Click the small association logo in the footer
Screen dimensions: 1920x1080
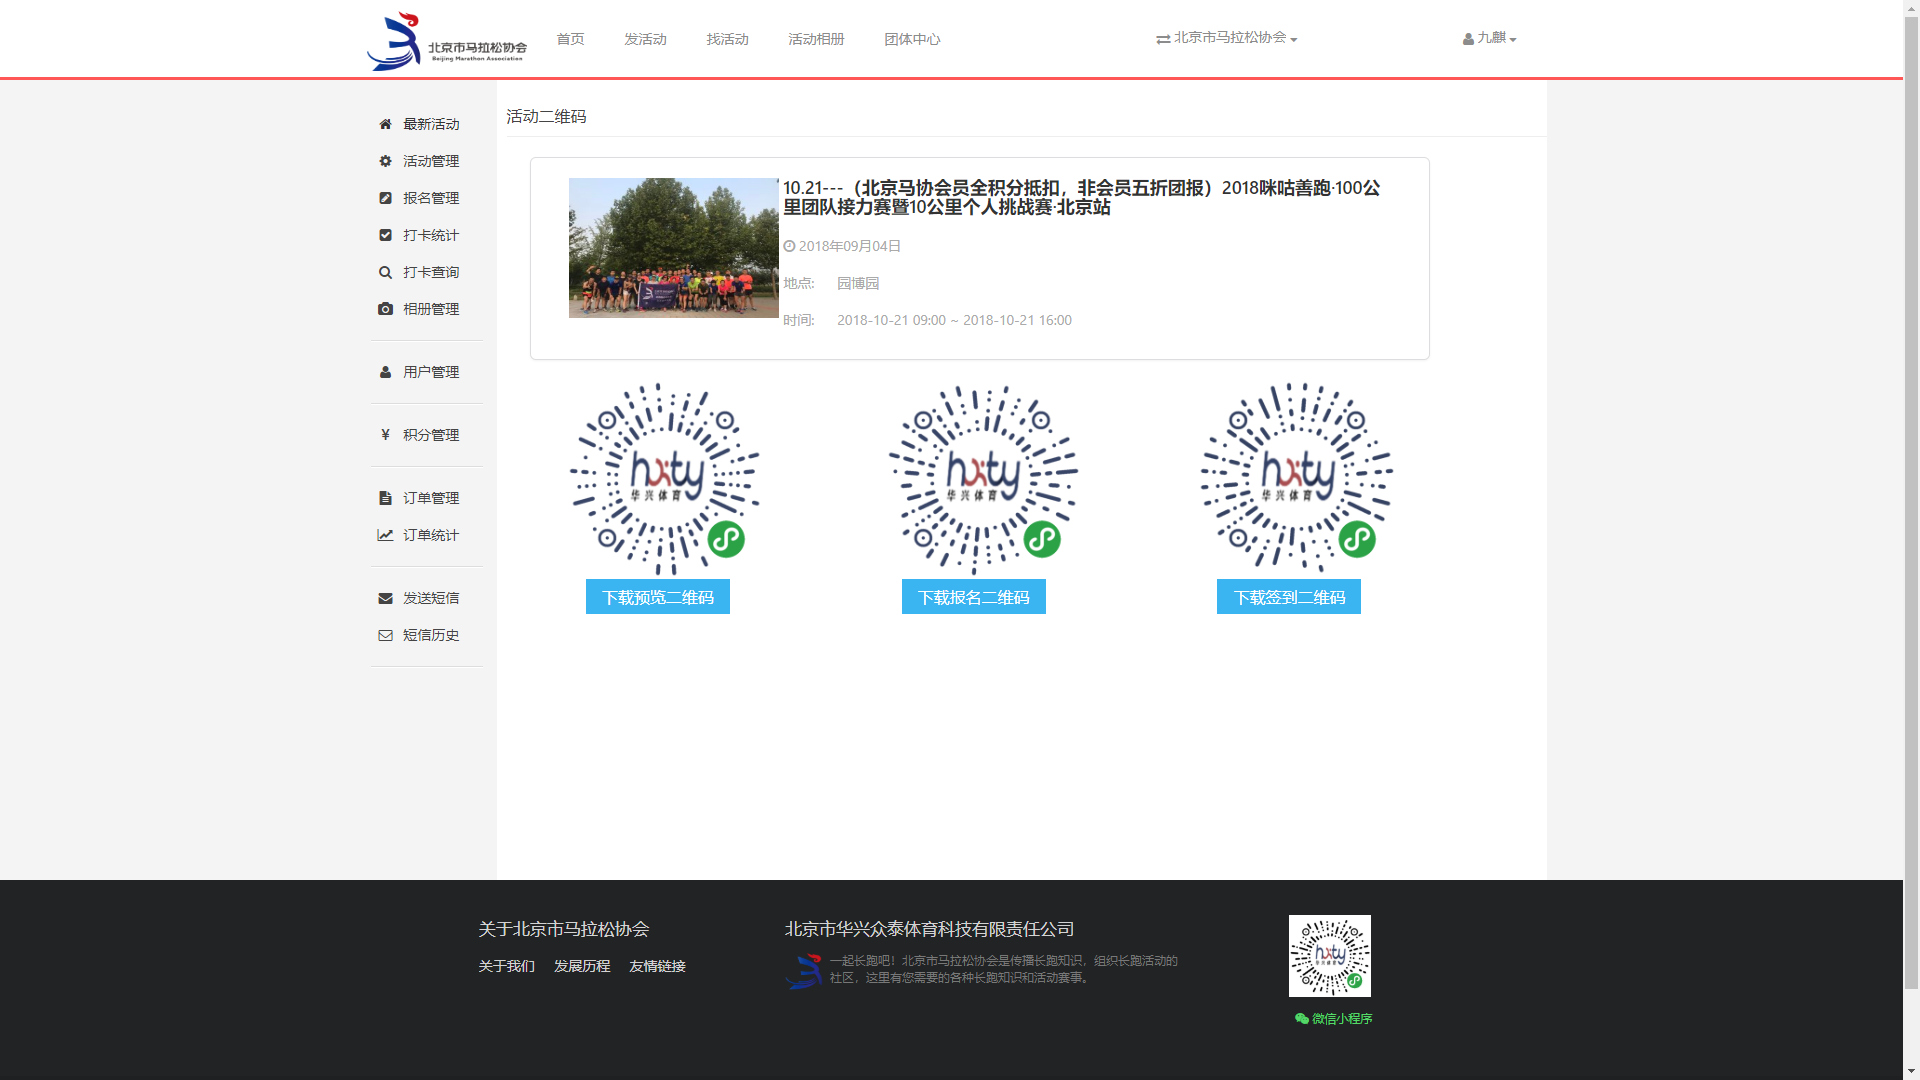(804, 971)
